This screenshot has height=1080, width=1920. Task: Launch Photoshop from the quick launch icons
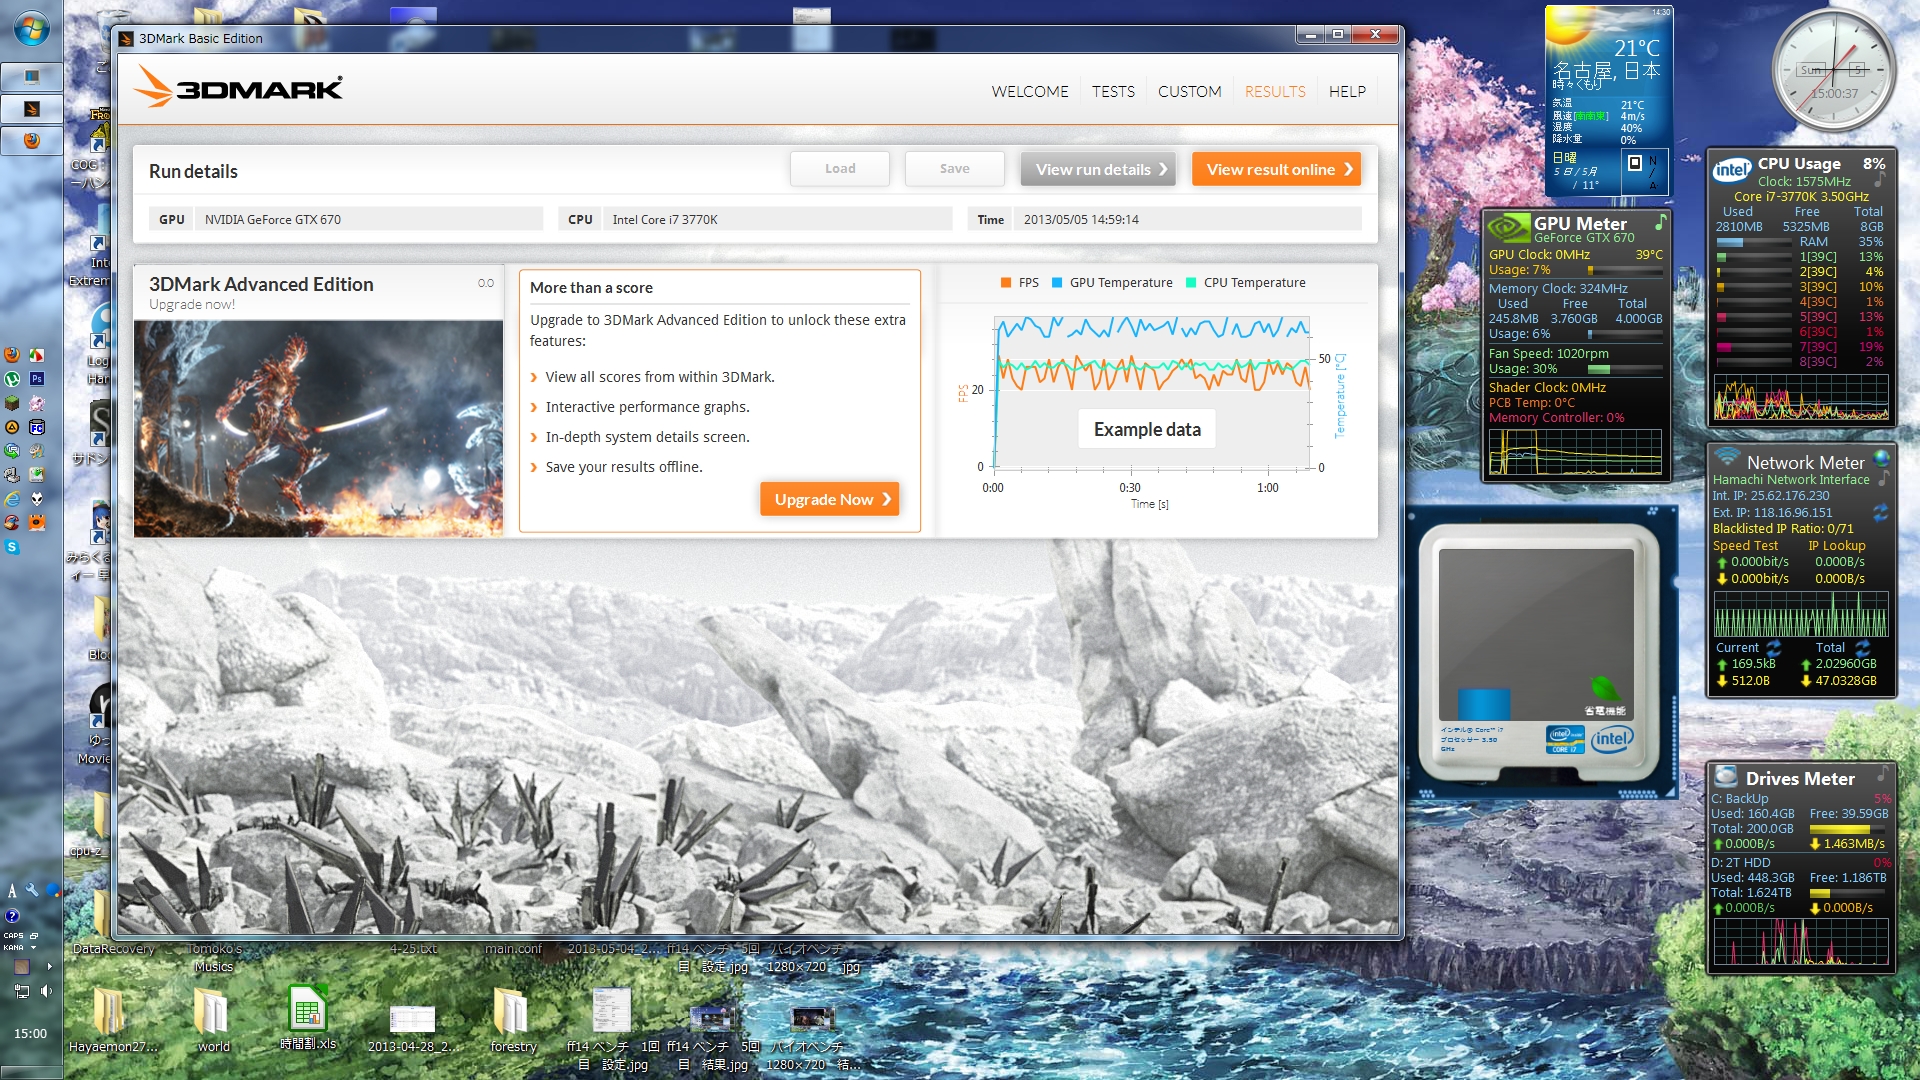pos(37,379)
